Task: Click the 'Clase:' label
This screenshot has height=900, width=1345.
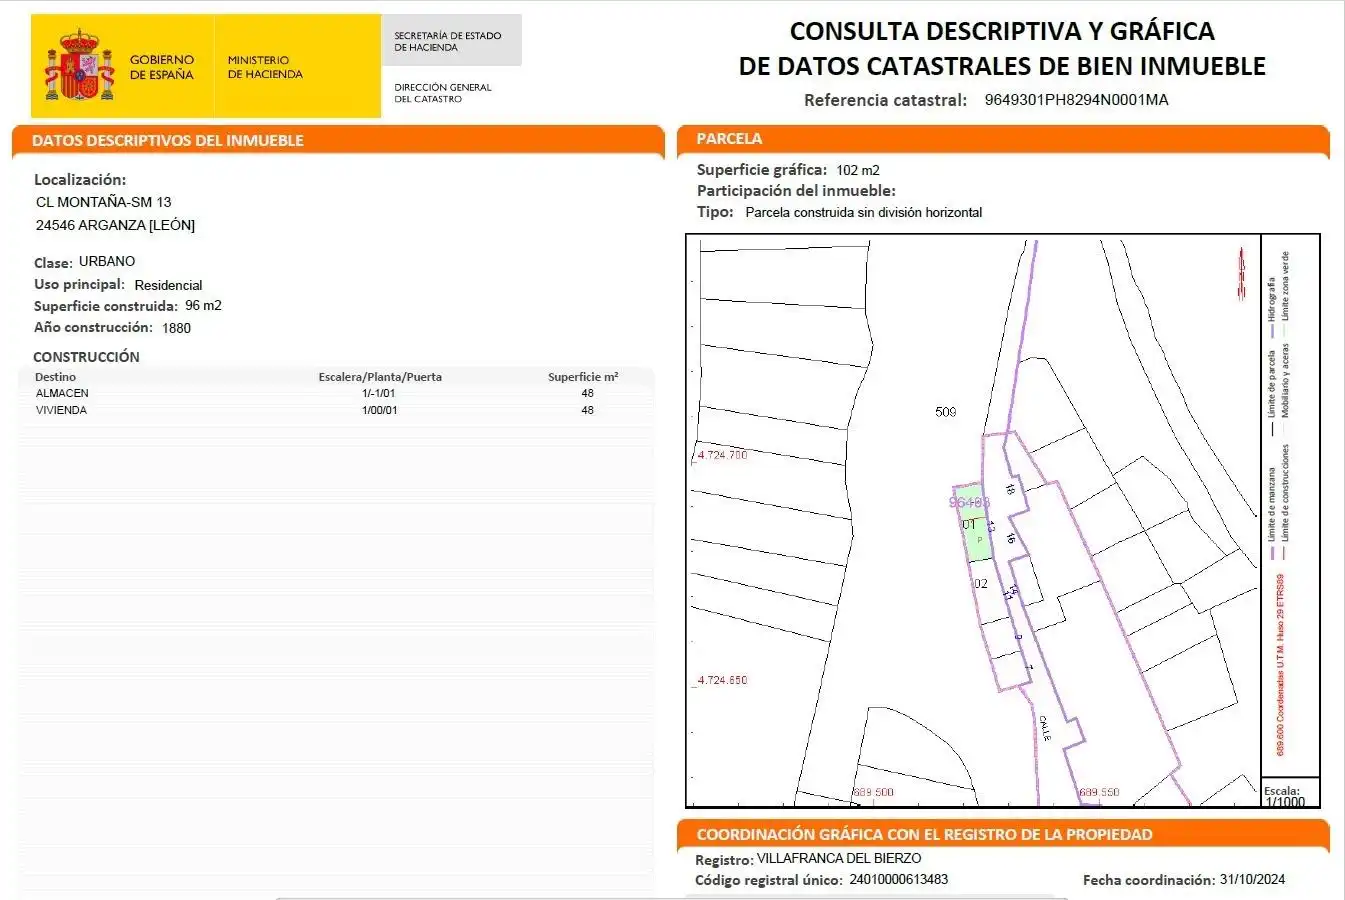Action: coord(53,263)
